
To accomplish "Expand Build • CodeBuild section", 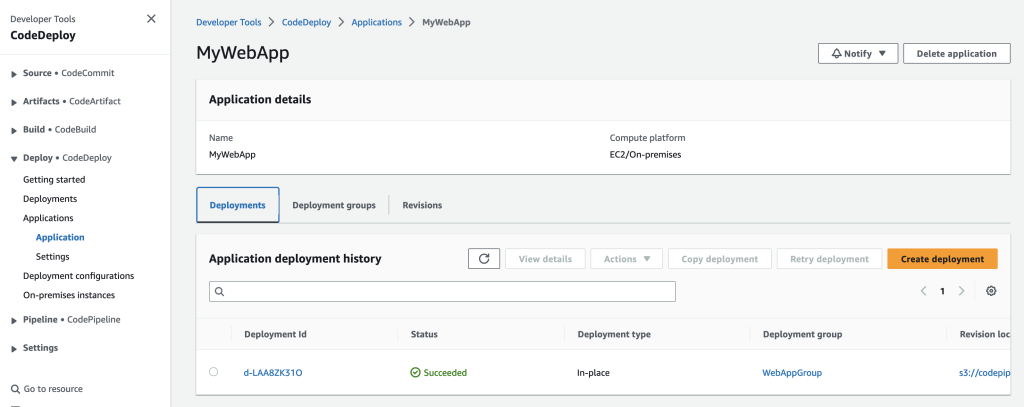I will [x=14, y=130].
